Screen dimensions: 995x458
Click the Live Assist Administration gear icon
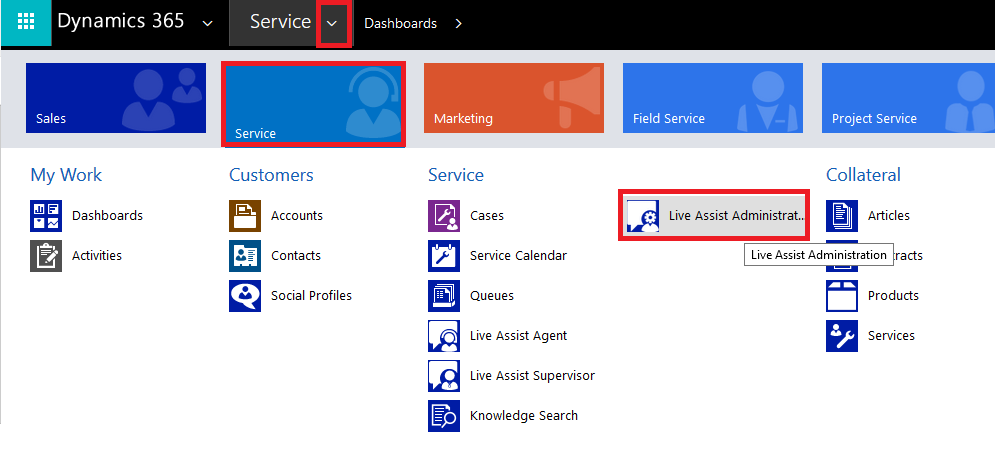coord(643,216)
